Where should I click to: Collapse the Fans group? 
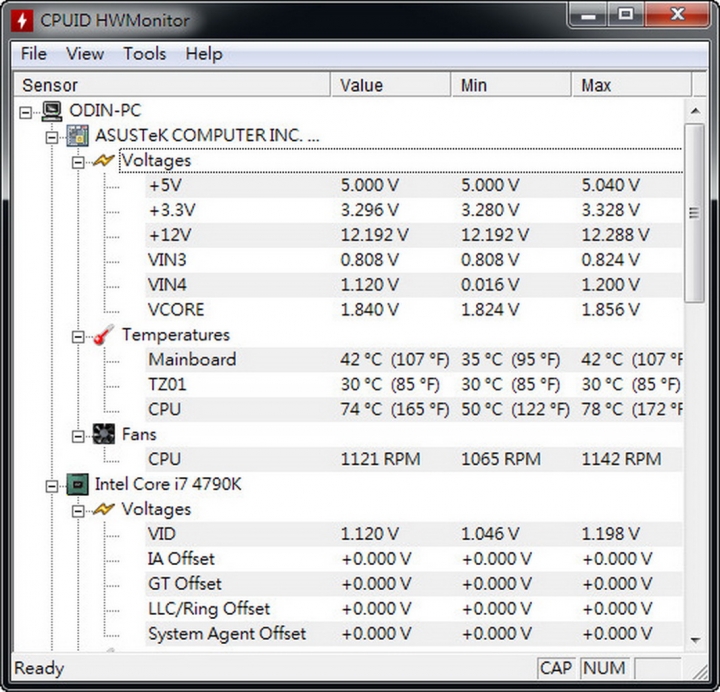tap(78, 436)
